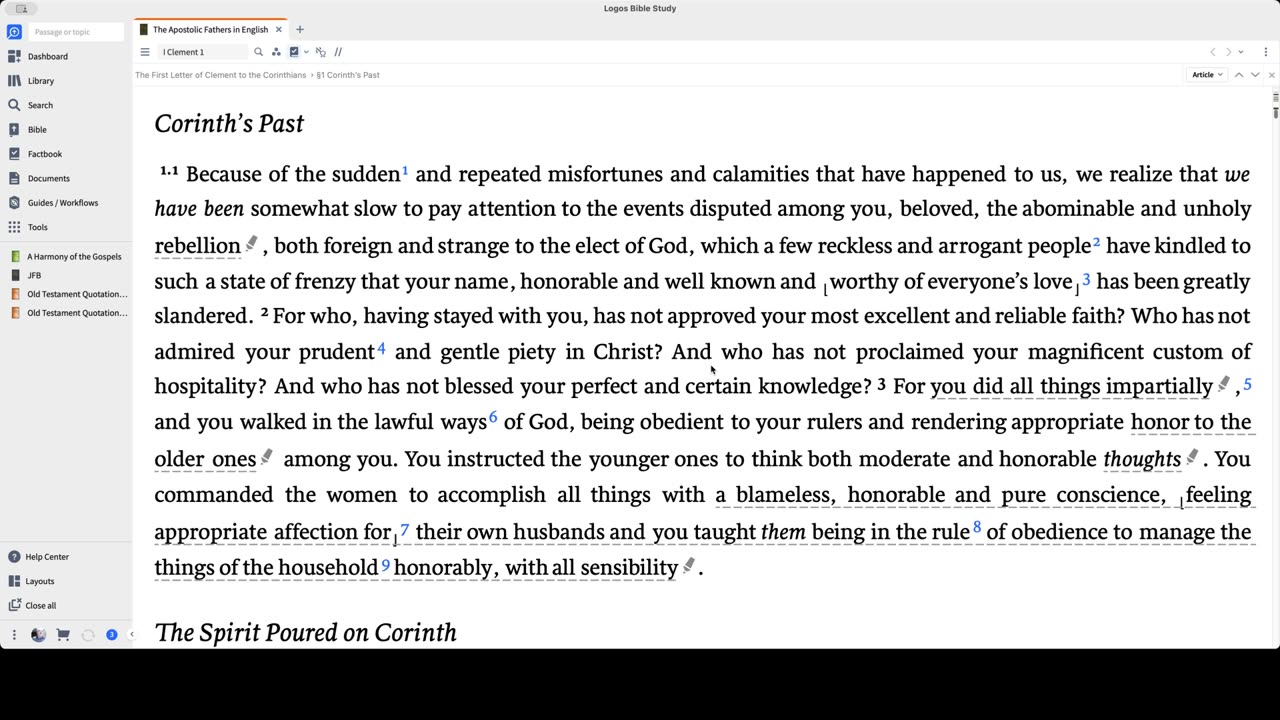Click the 'Corinth's Past' heading
Screen dimensions: 1280x720
tap(229, 124)
